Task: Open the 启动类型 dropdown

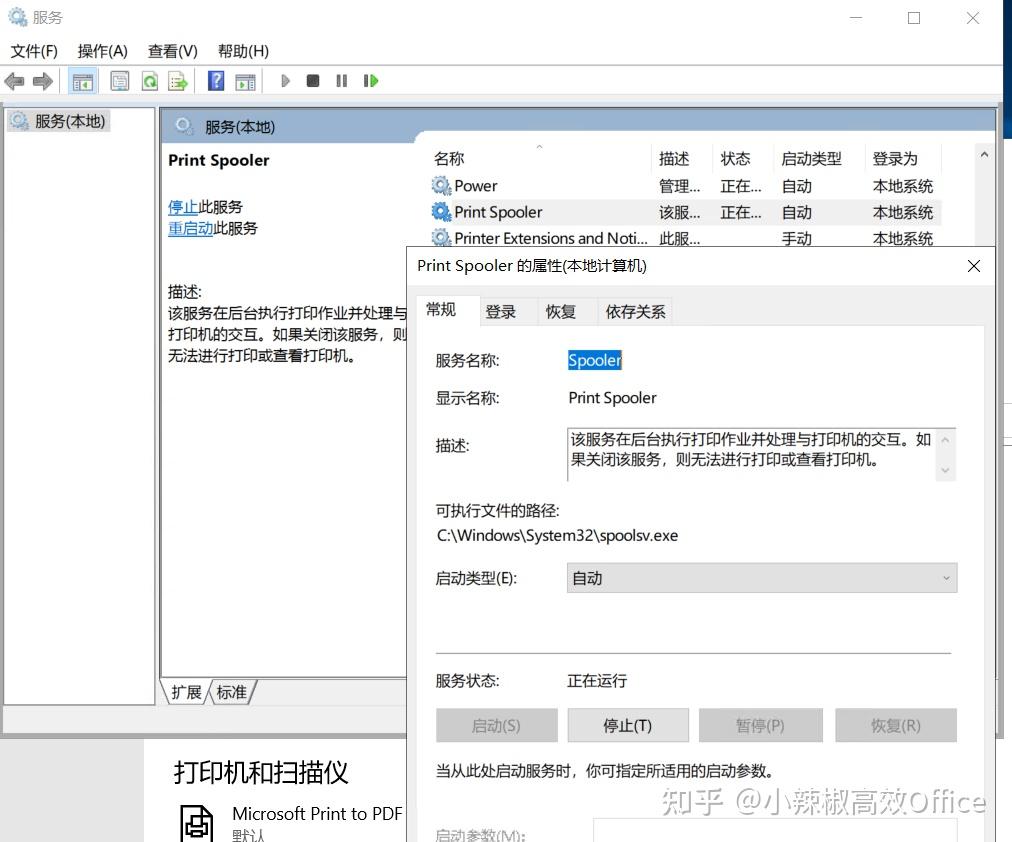Action: click(x=945, y=578)
